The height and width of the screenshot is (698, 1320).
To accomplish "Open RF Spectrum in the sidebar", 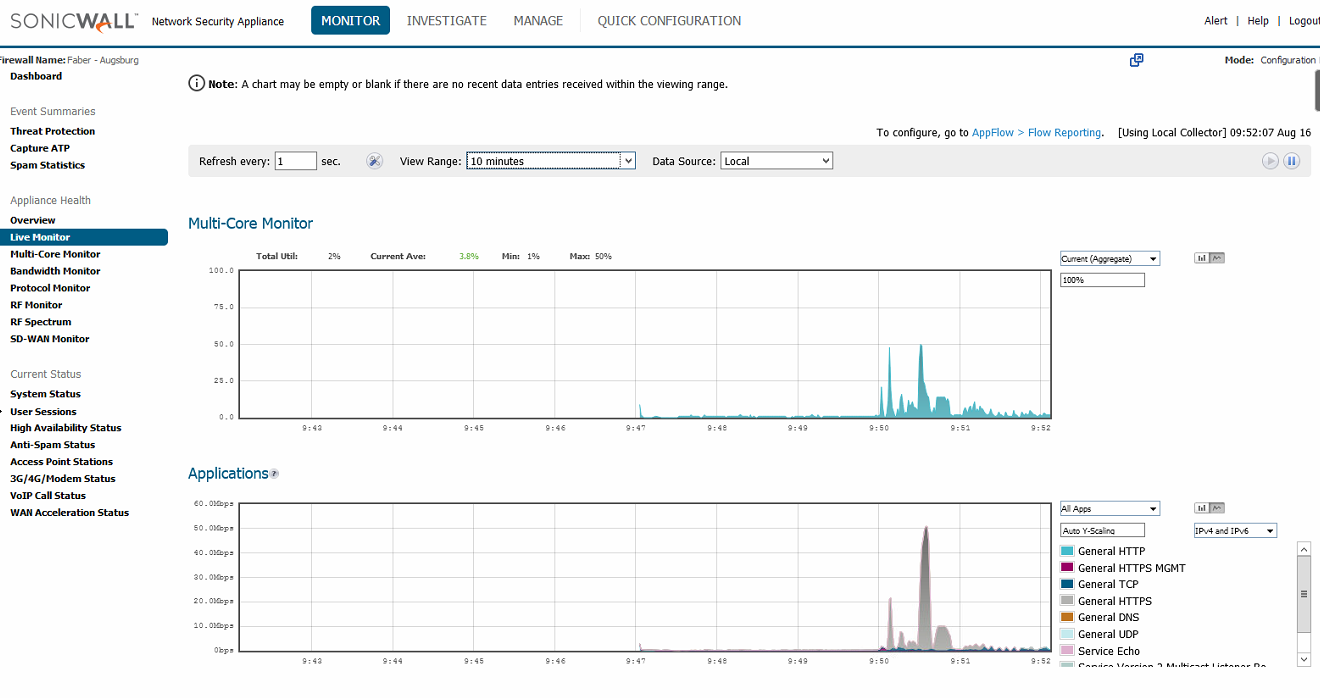I will pos(41,322).
